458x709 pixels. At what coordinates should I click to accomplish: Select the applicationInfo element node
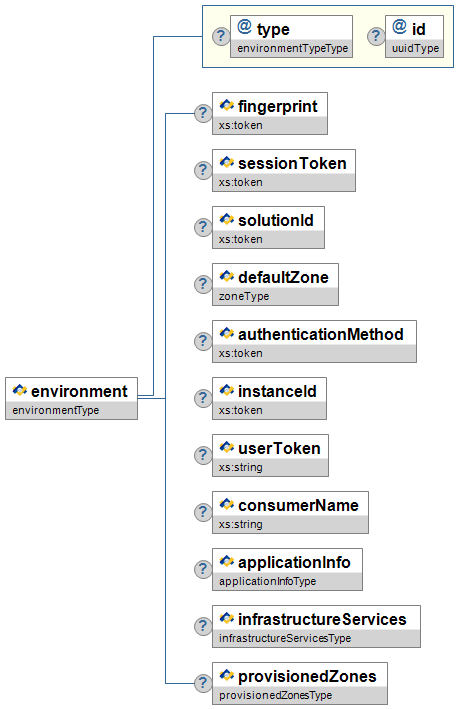tap(288, 569)
